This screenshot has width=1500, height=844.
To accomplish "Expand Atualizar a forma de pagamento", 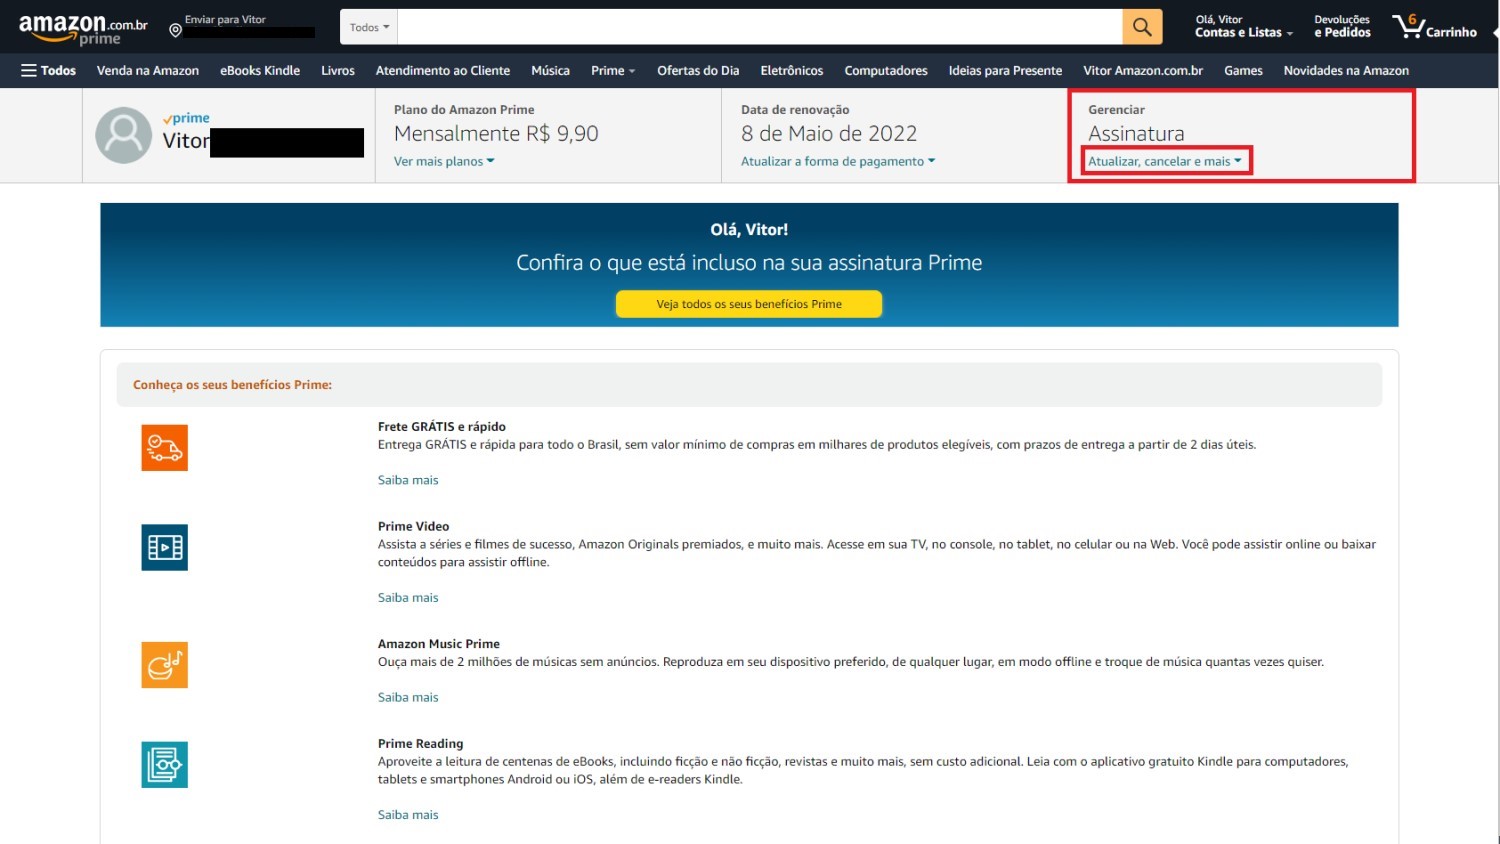I will pyautogui.click(x=838, y=161).
